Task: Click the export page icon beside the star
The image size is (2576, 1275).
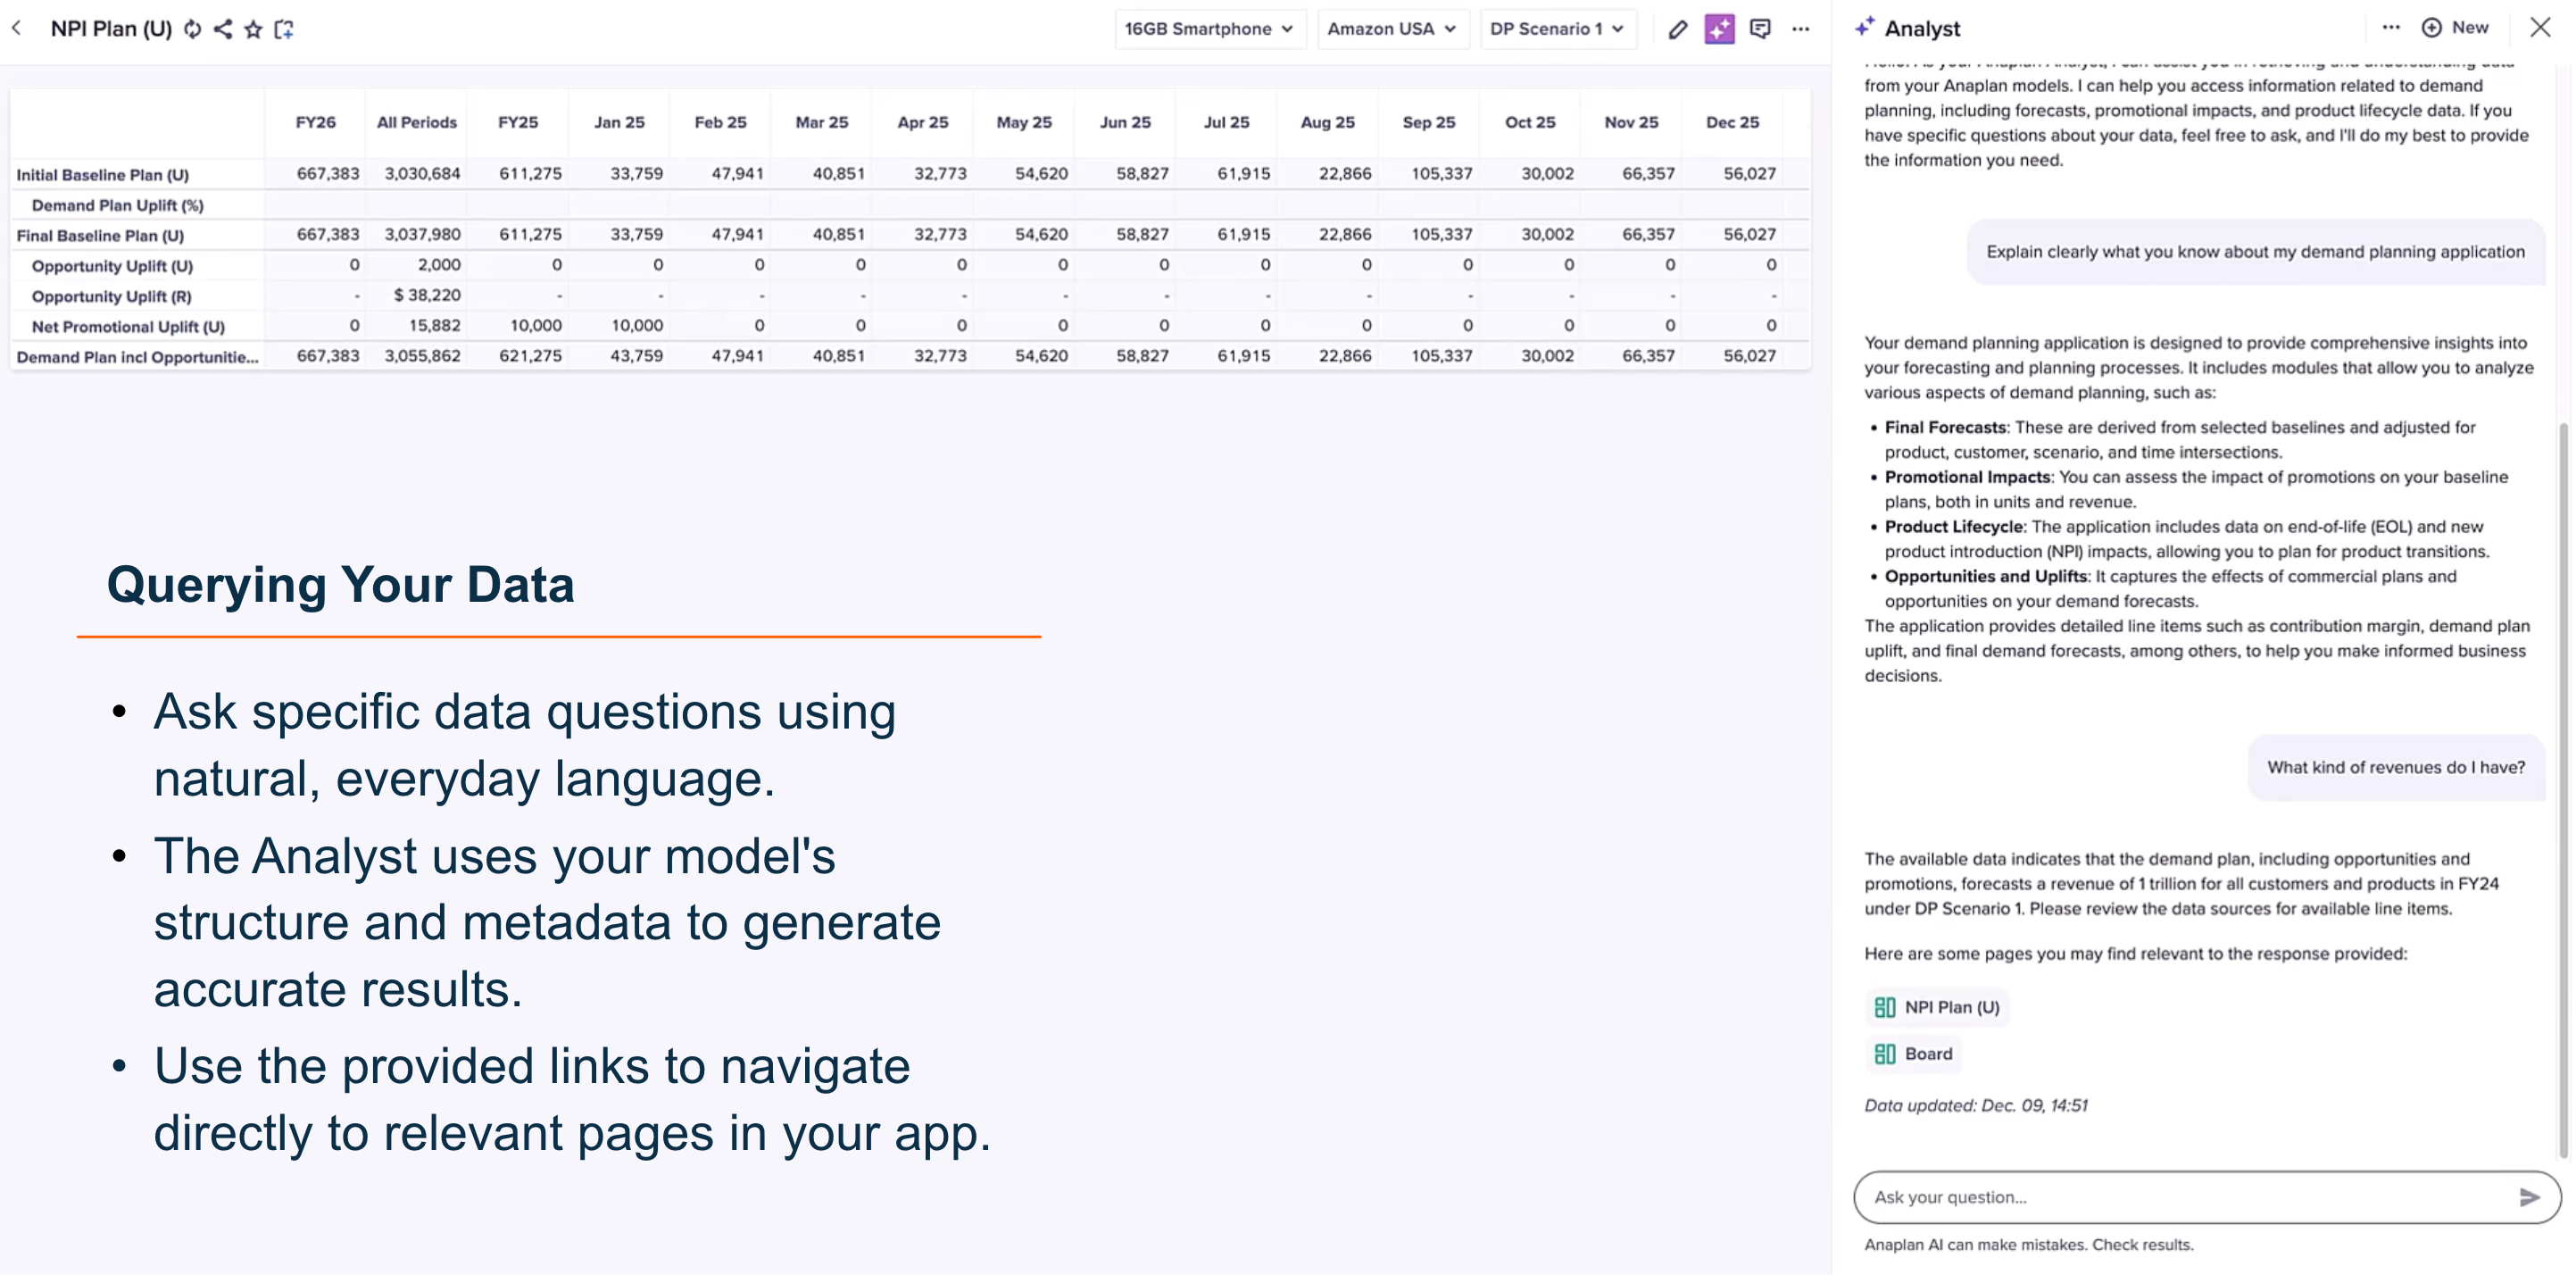Action: [x=284, y=29]
